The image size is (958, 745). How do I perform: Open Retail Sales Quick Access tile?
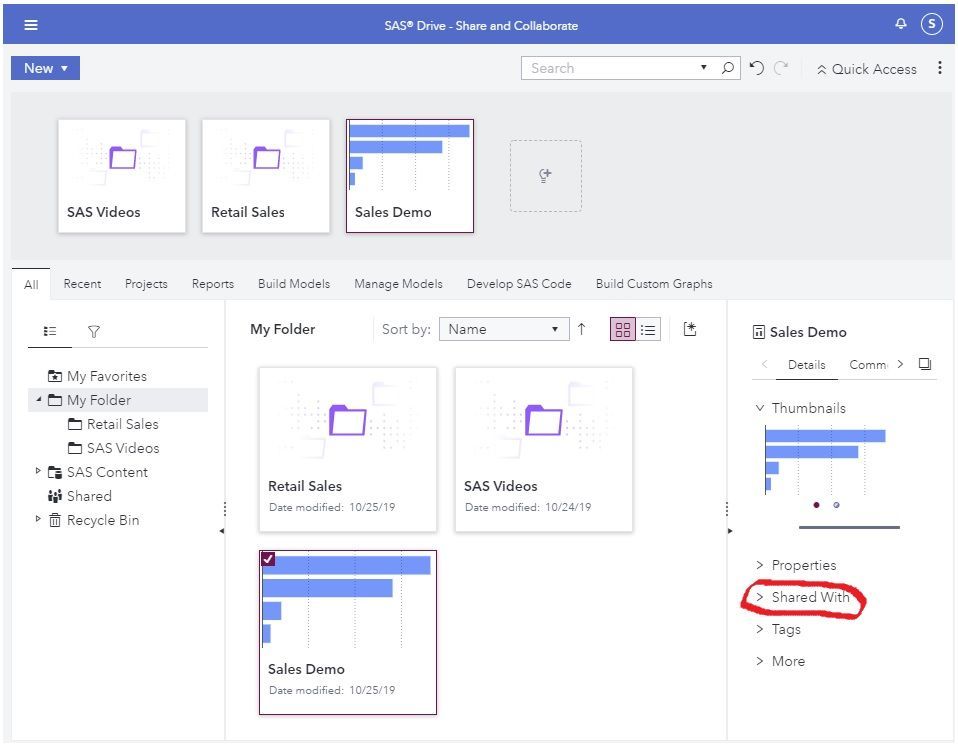click(x=266, y=176)
